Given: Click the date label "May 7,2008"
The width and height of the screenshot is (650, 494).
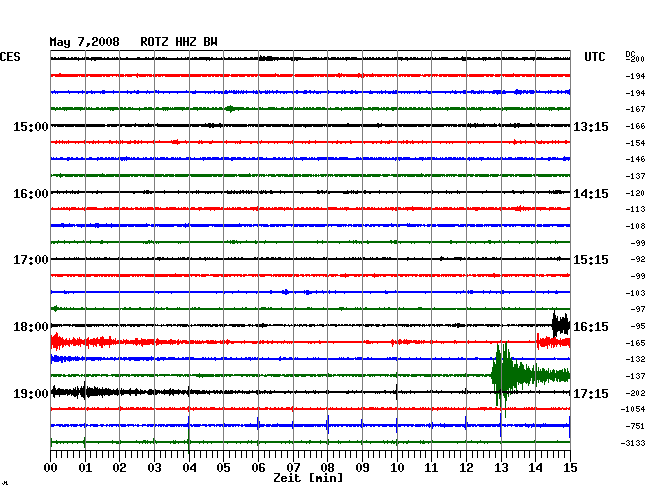Looking at the screenshot, I should point(84,42).
